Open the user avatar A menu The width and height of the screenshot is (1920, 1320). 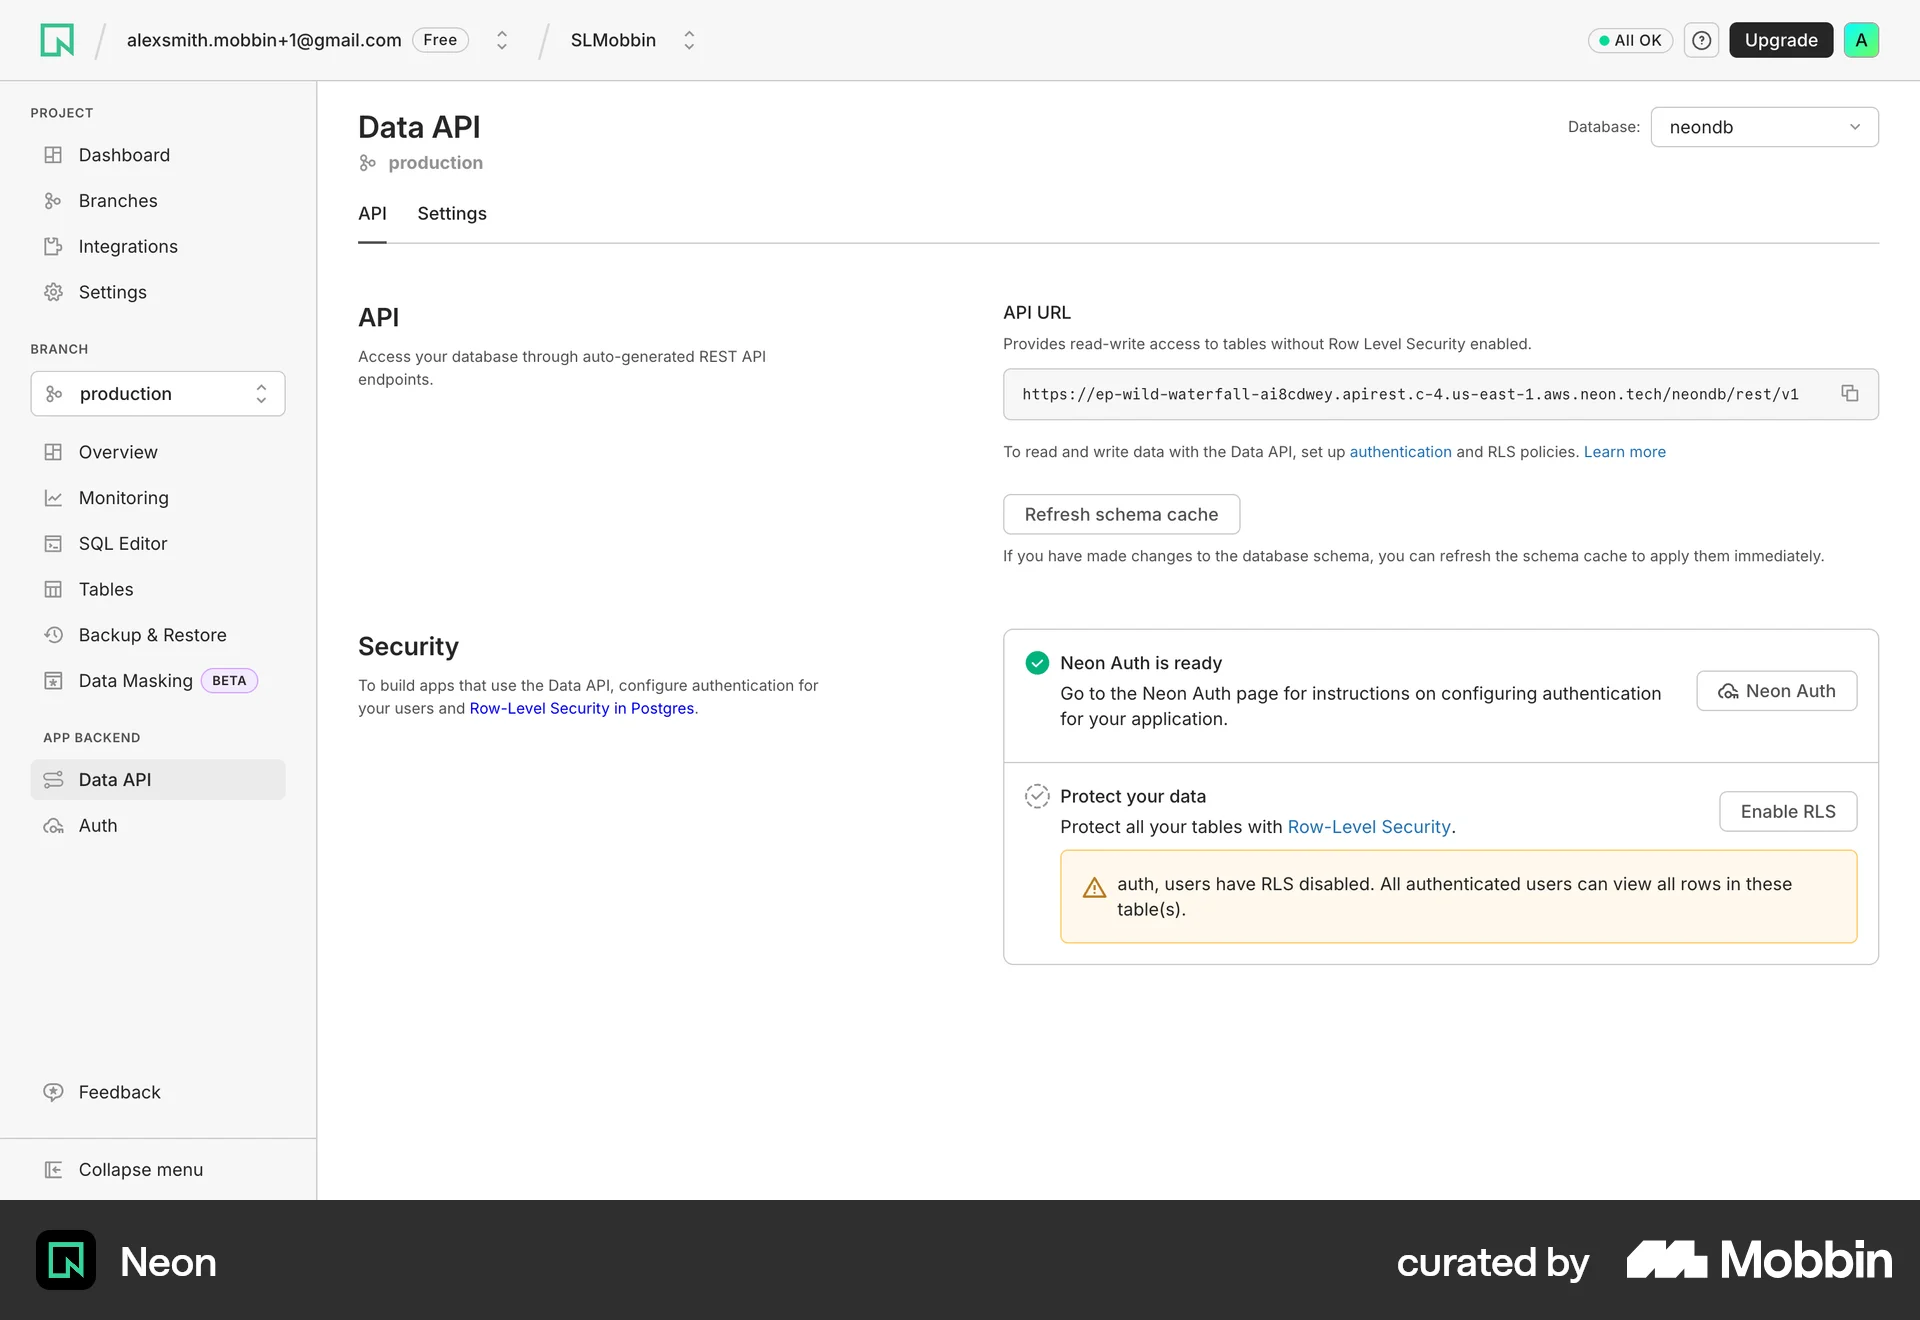click(x=1861, y=40)
